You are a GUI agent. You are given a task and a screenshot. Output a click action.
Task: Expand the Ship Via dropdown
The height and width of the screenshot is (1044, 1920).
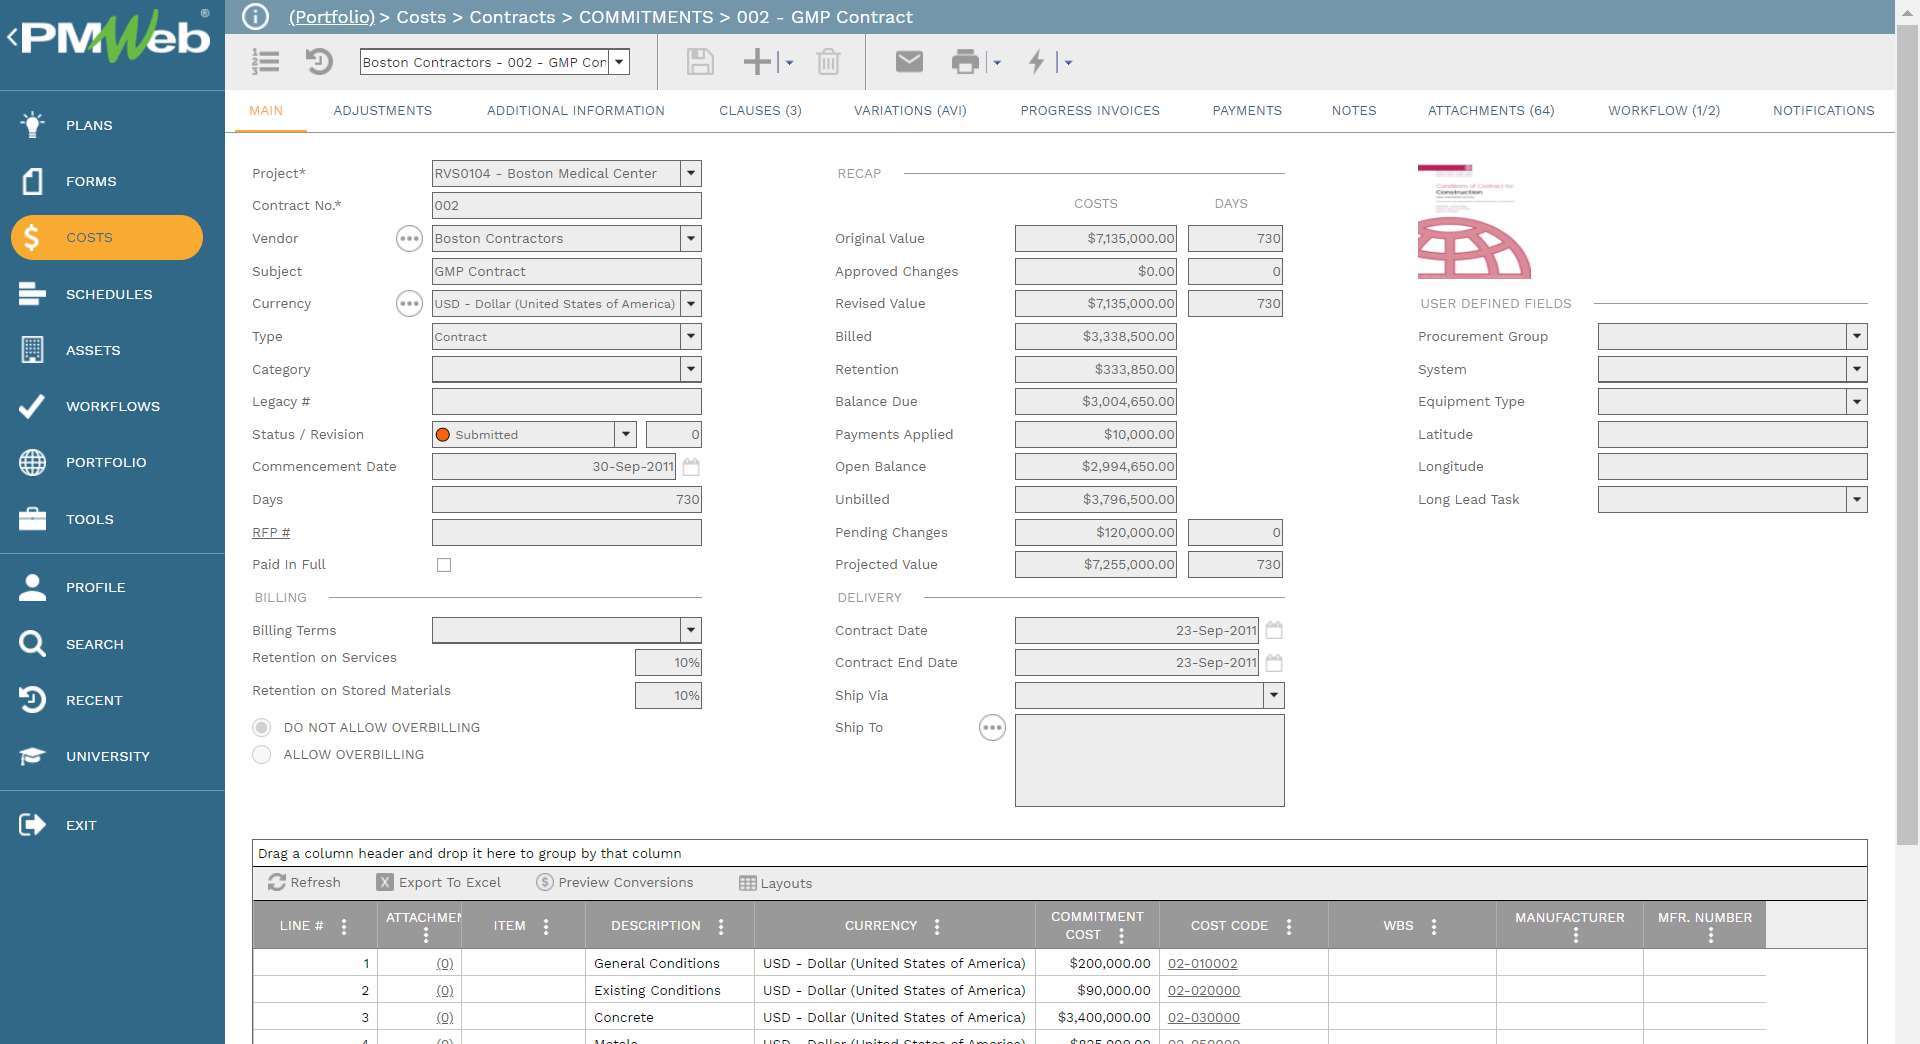1274,695
